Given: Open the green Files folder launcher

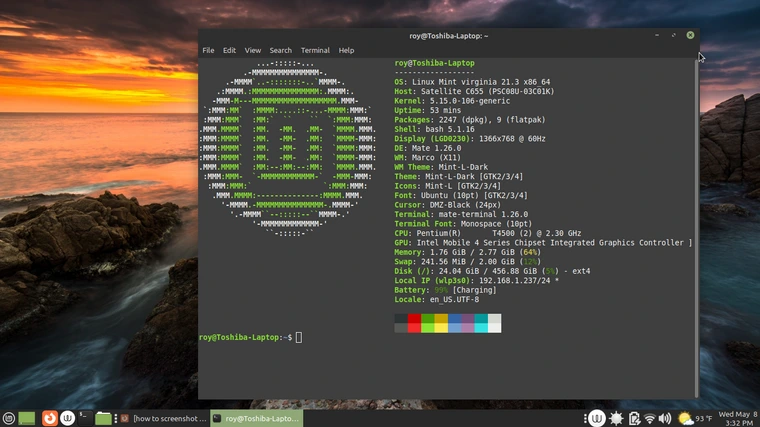Looking at the screenshot, I should [x=103, y=418].
